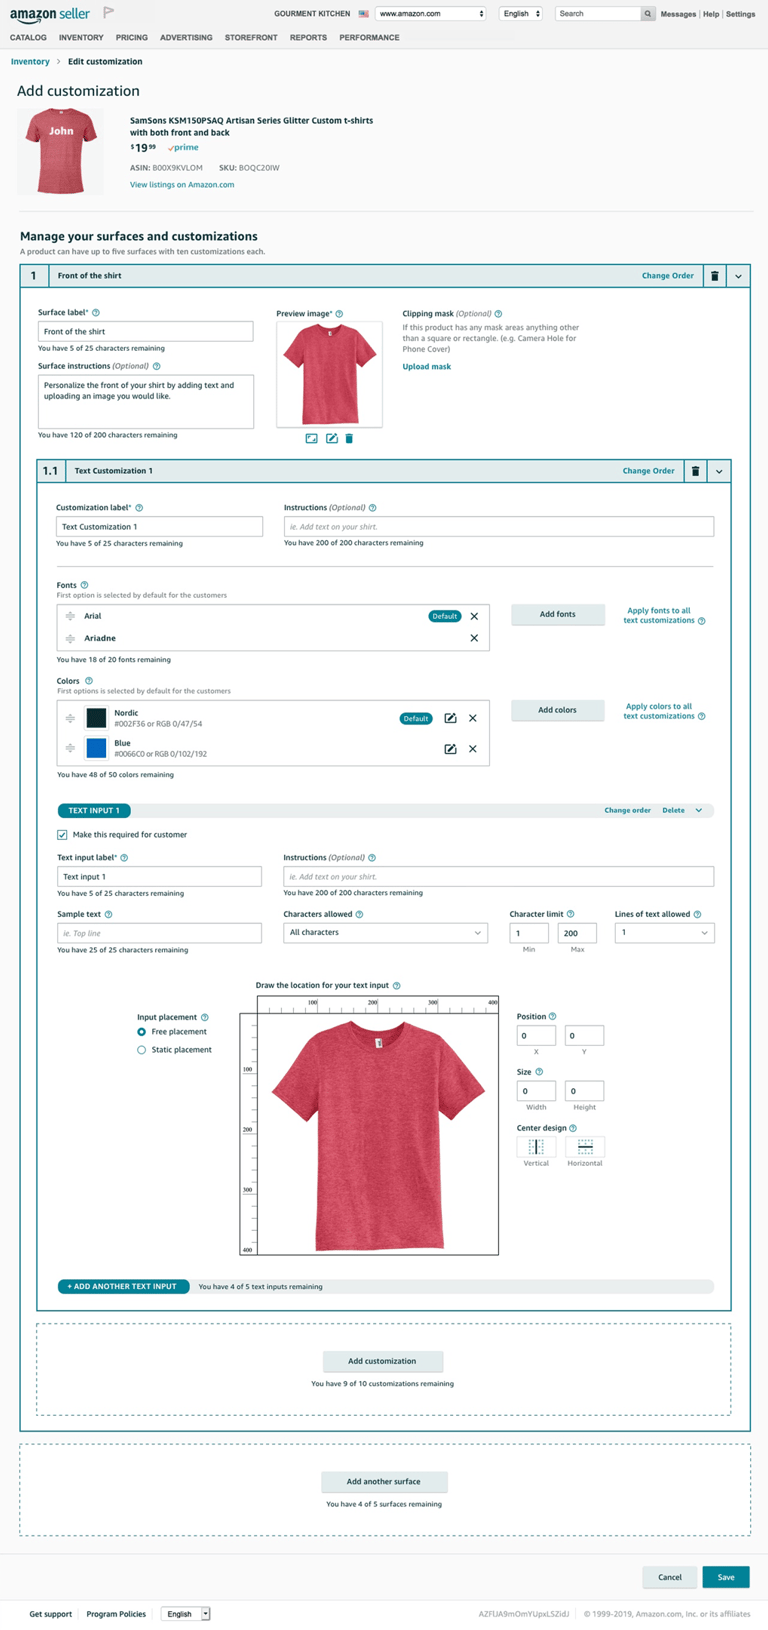Delete Text Customization 1 with trash icon

click(696, 471)
